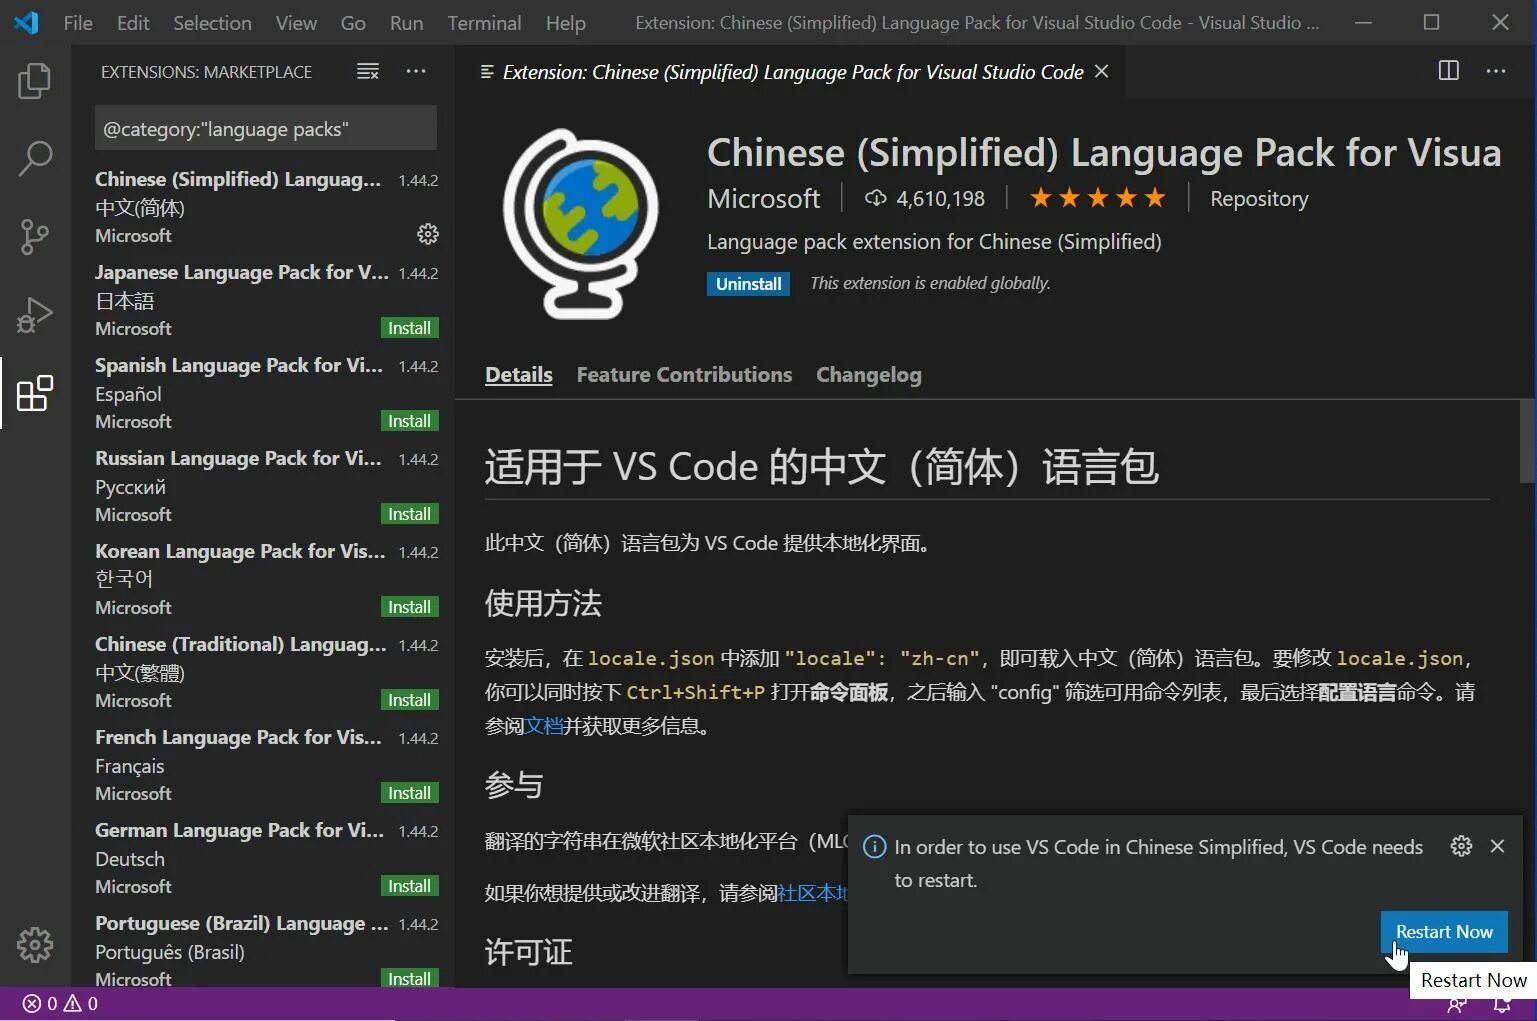
Task: Click the extensions search input field
Action: click(266, 128)
